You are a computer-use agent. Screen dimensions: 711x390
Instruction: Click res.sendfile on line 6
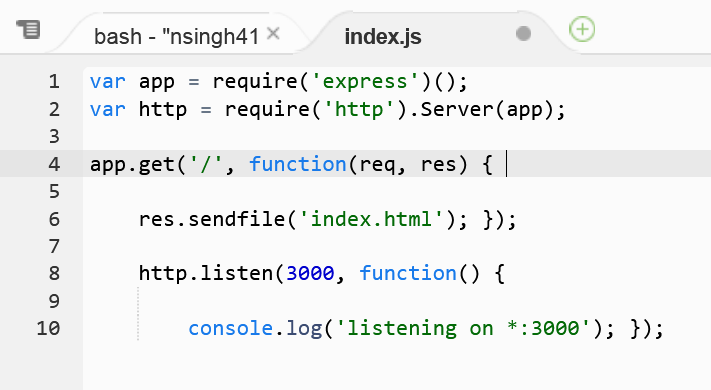coord(212,219)
